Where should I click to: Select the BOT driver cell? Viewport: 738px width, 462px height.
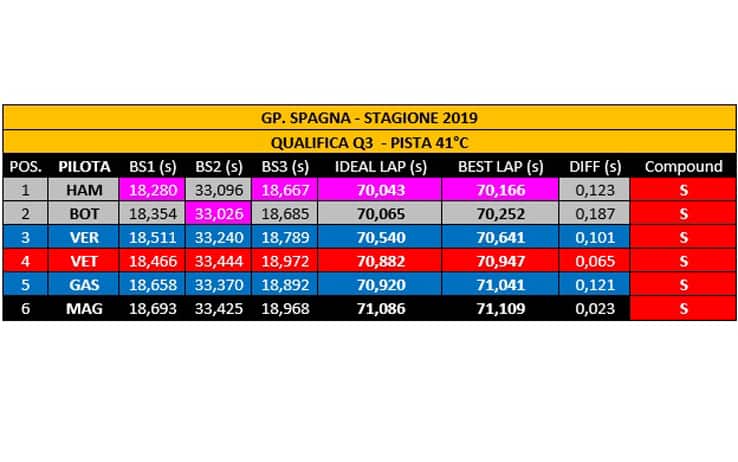(x=85, y=212)
